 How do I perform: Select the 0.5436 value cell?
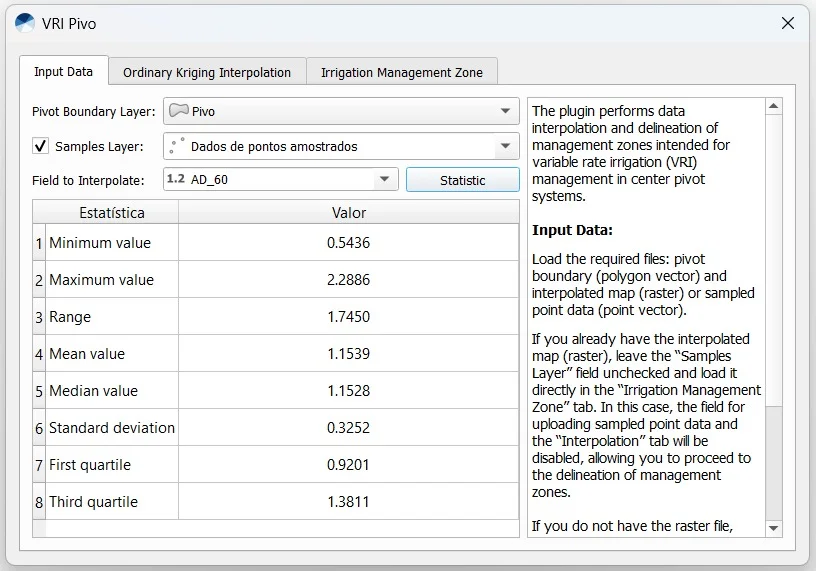[x=349, y=243]
